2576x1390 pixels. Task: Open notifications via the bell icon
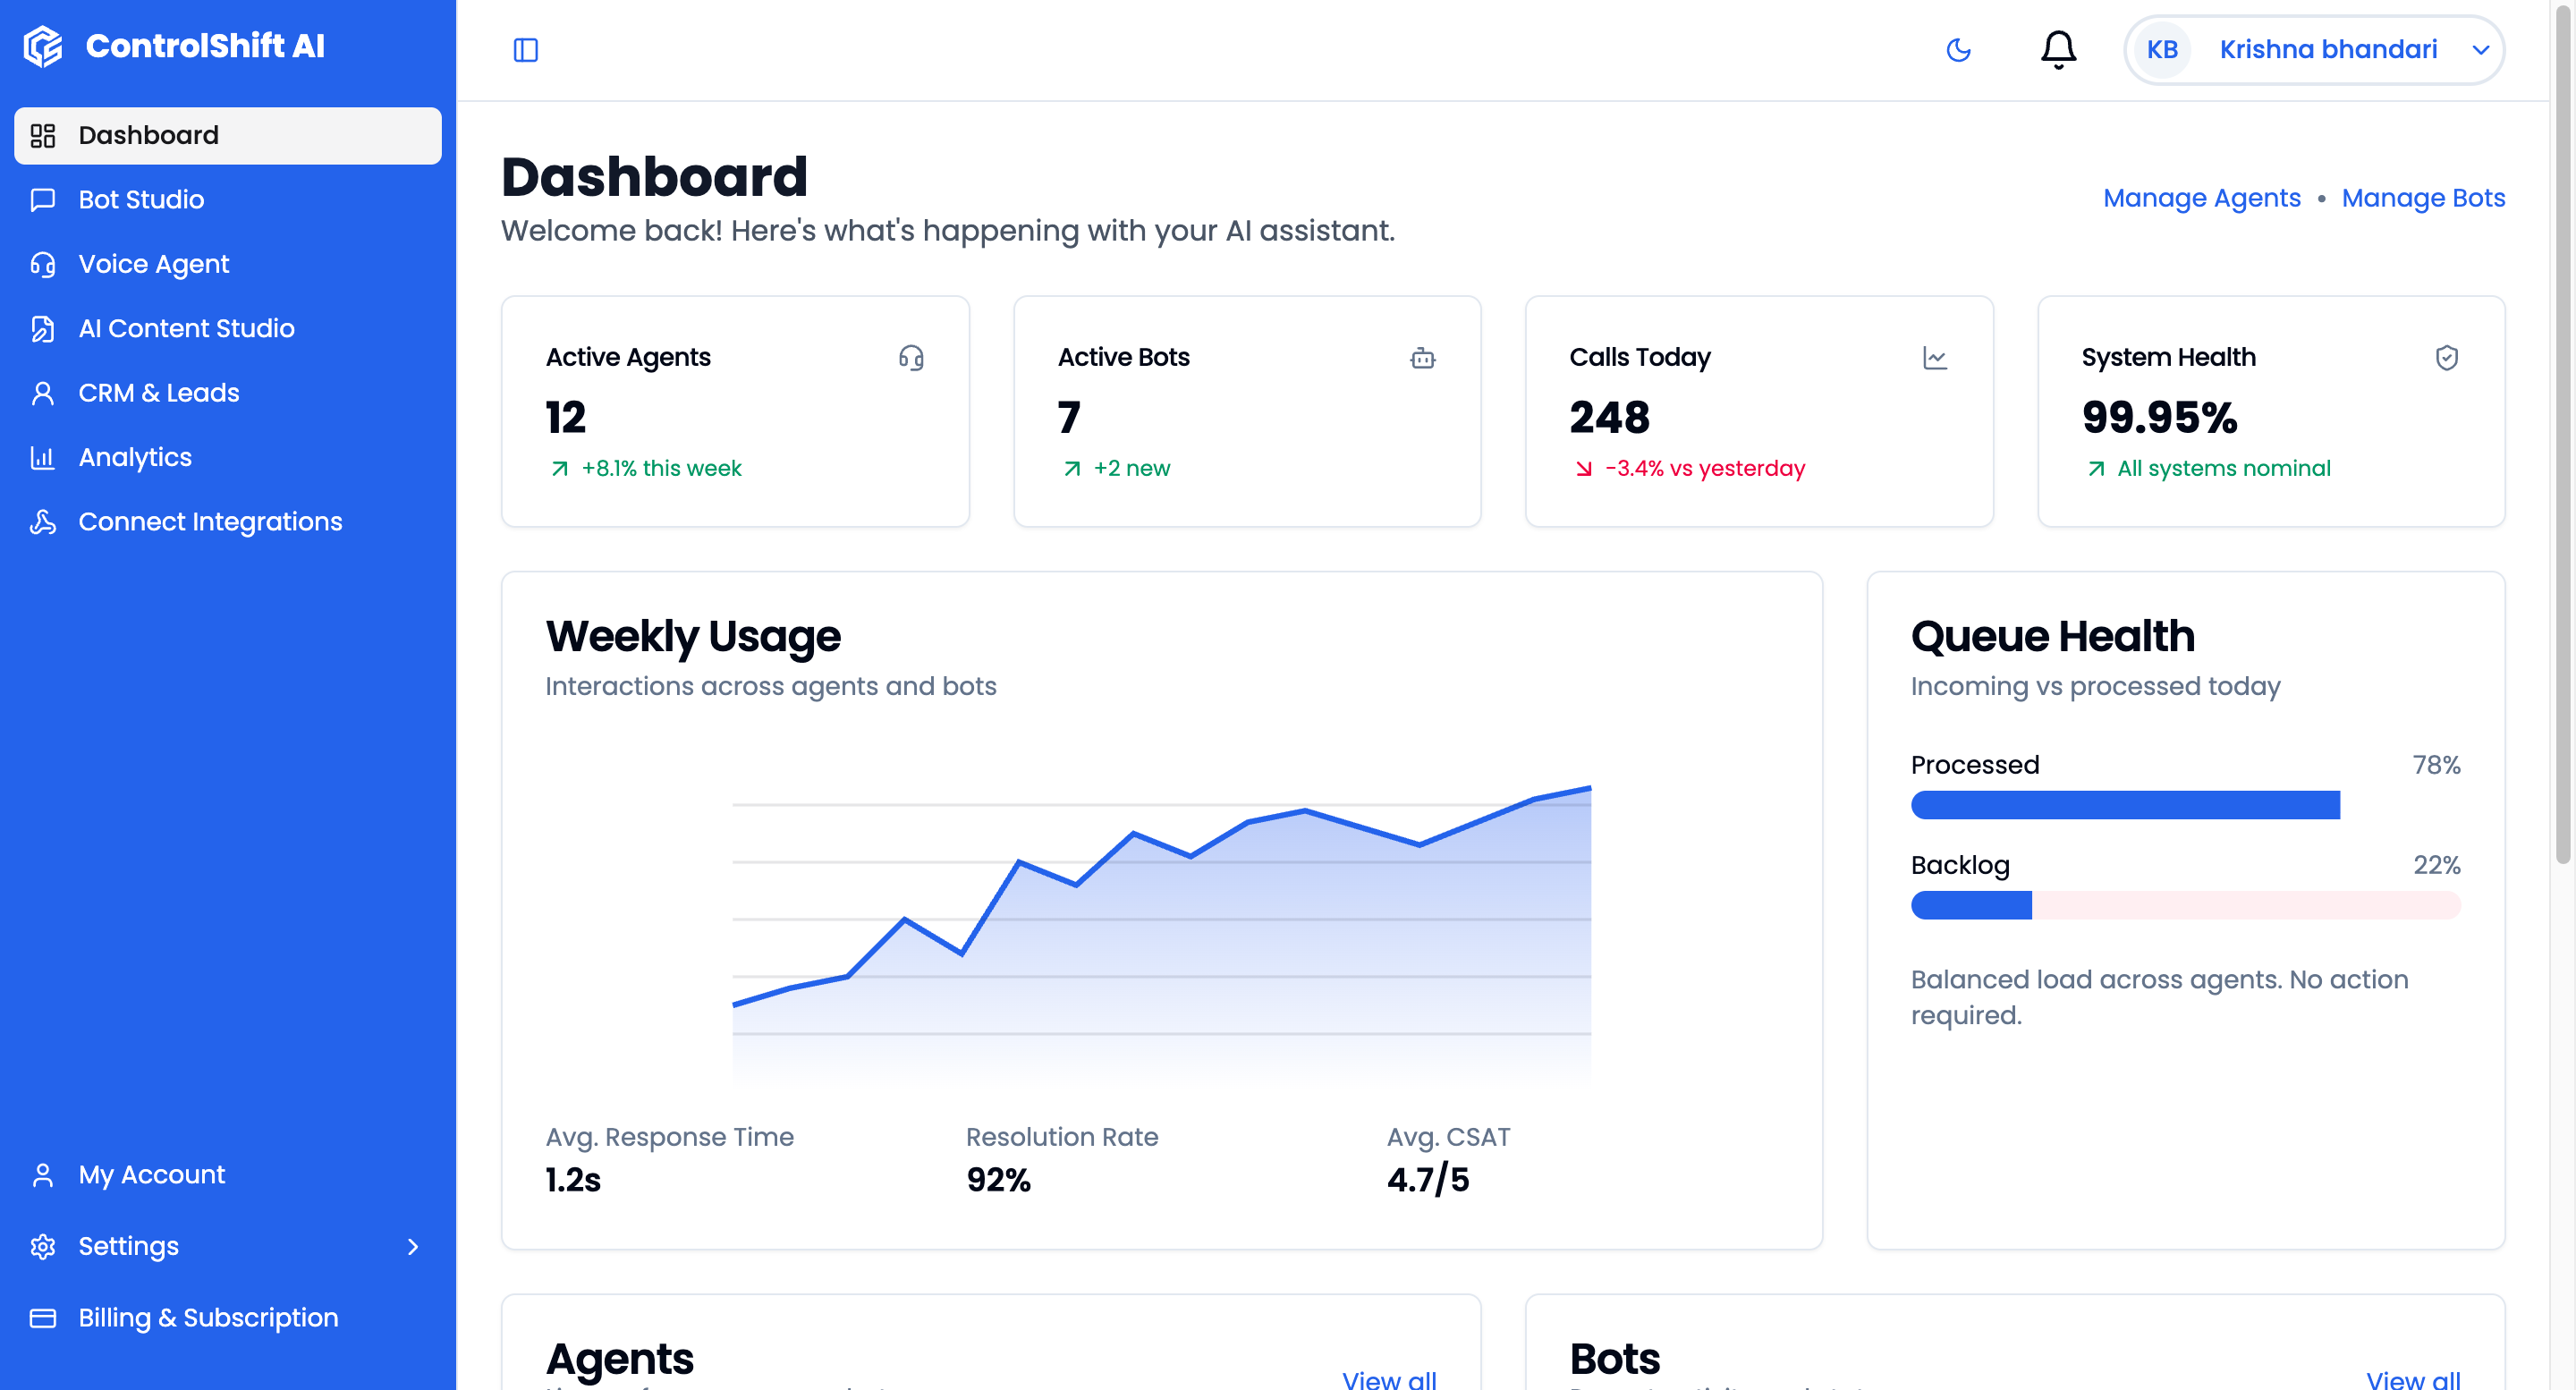2057,49
